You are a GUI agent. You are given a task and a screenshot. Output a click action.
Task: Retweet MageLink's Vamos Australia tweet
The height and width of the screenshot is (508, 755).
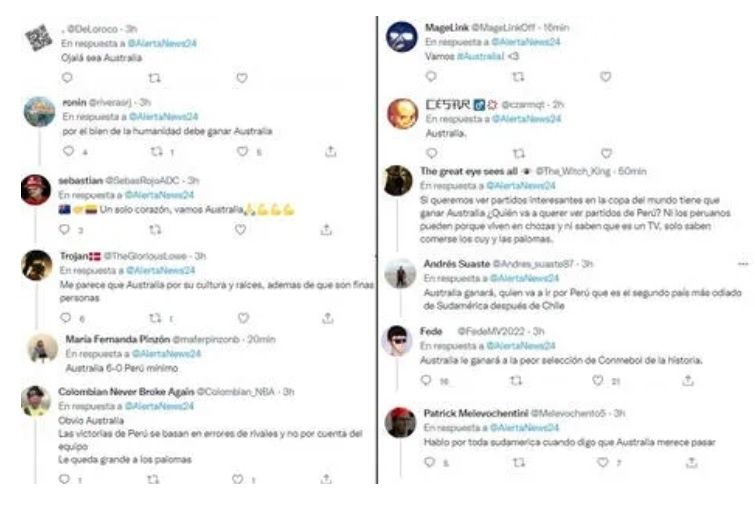(516, 77)
